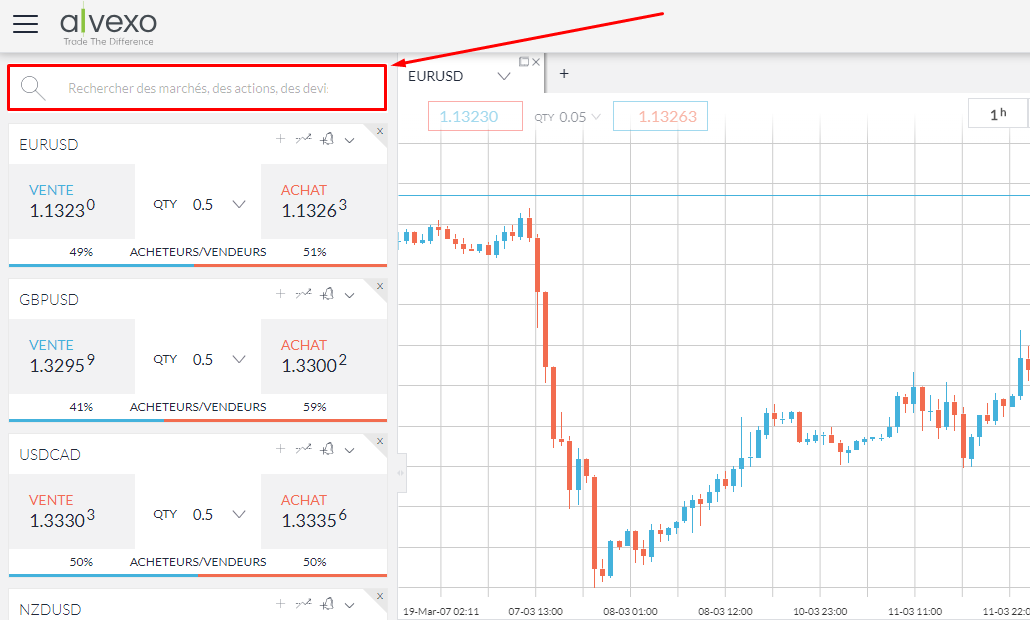Buy USDCAD at ACHAT 1.33356

click(x=324, y=511)
